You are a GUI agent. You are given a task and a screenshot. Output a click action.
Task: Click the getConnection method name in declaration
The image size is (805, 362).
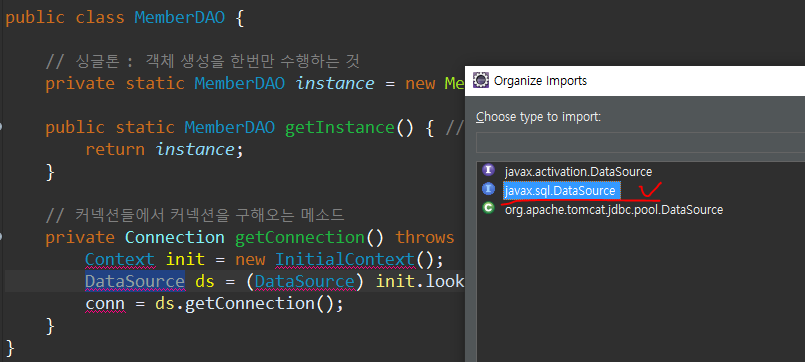(x=300, y=237)
